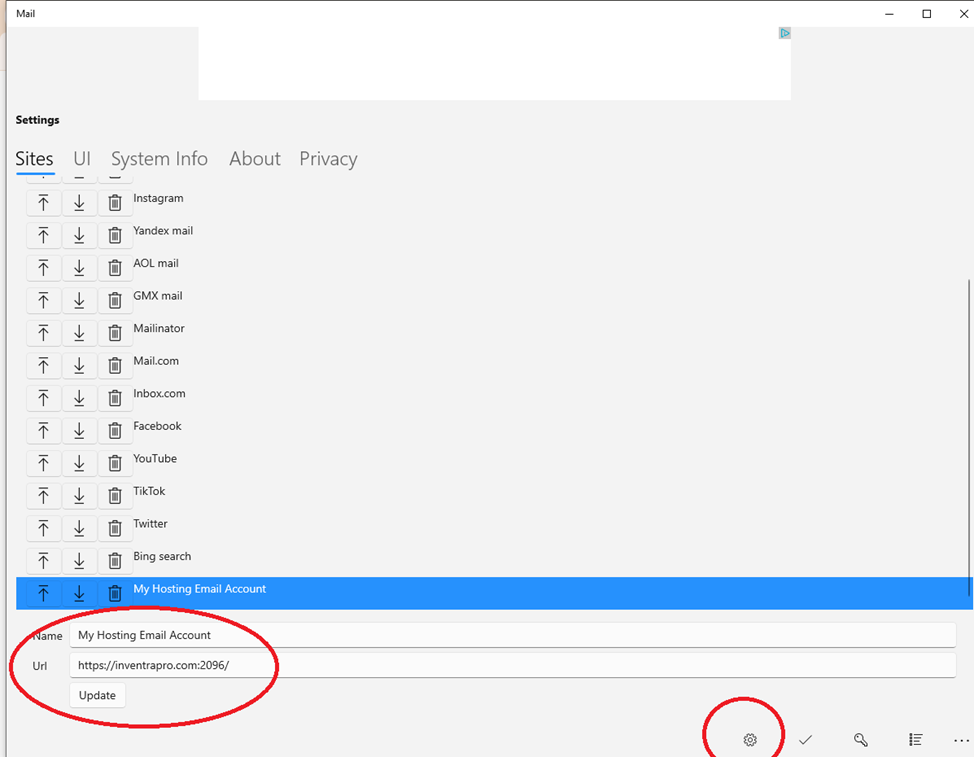The image size is (974, 757).
Task: Open the more options ellipsis menu
Action: pos(962,740)
